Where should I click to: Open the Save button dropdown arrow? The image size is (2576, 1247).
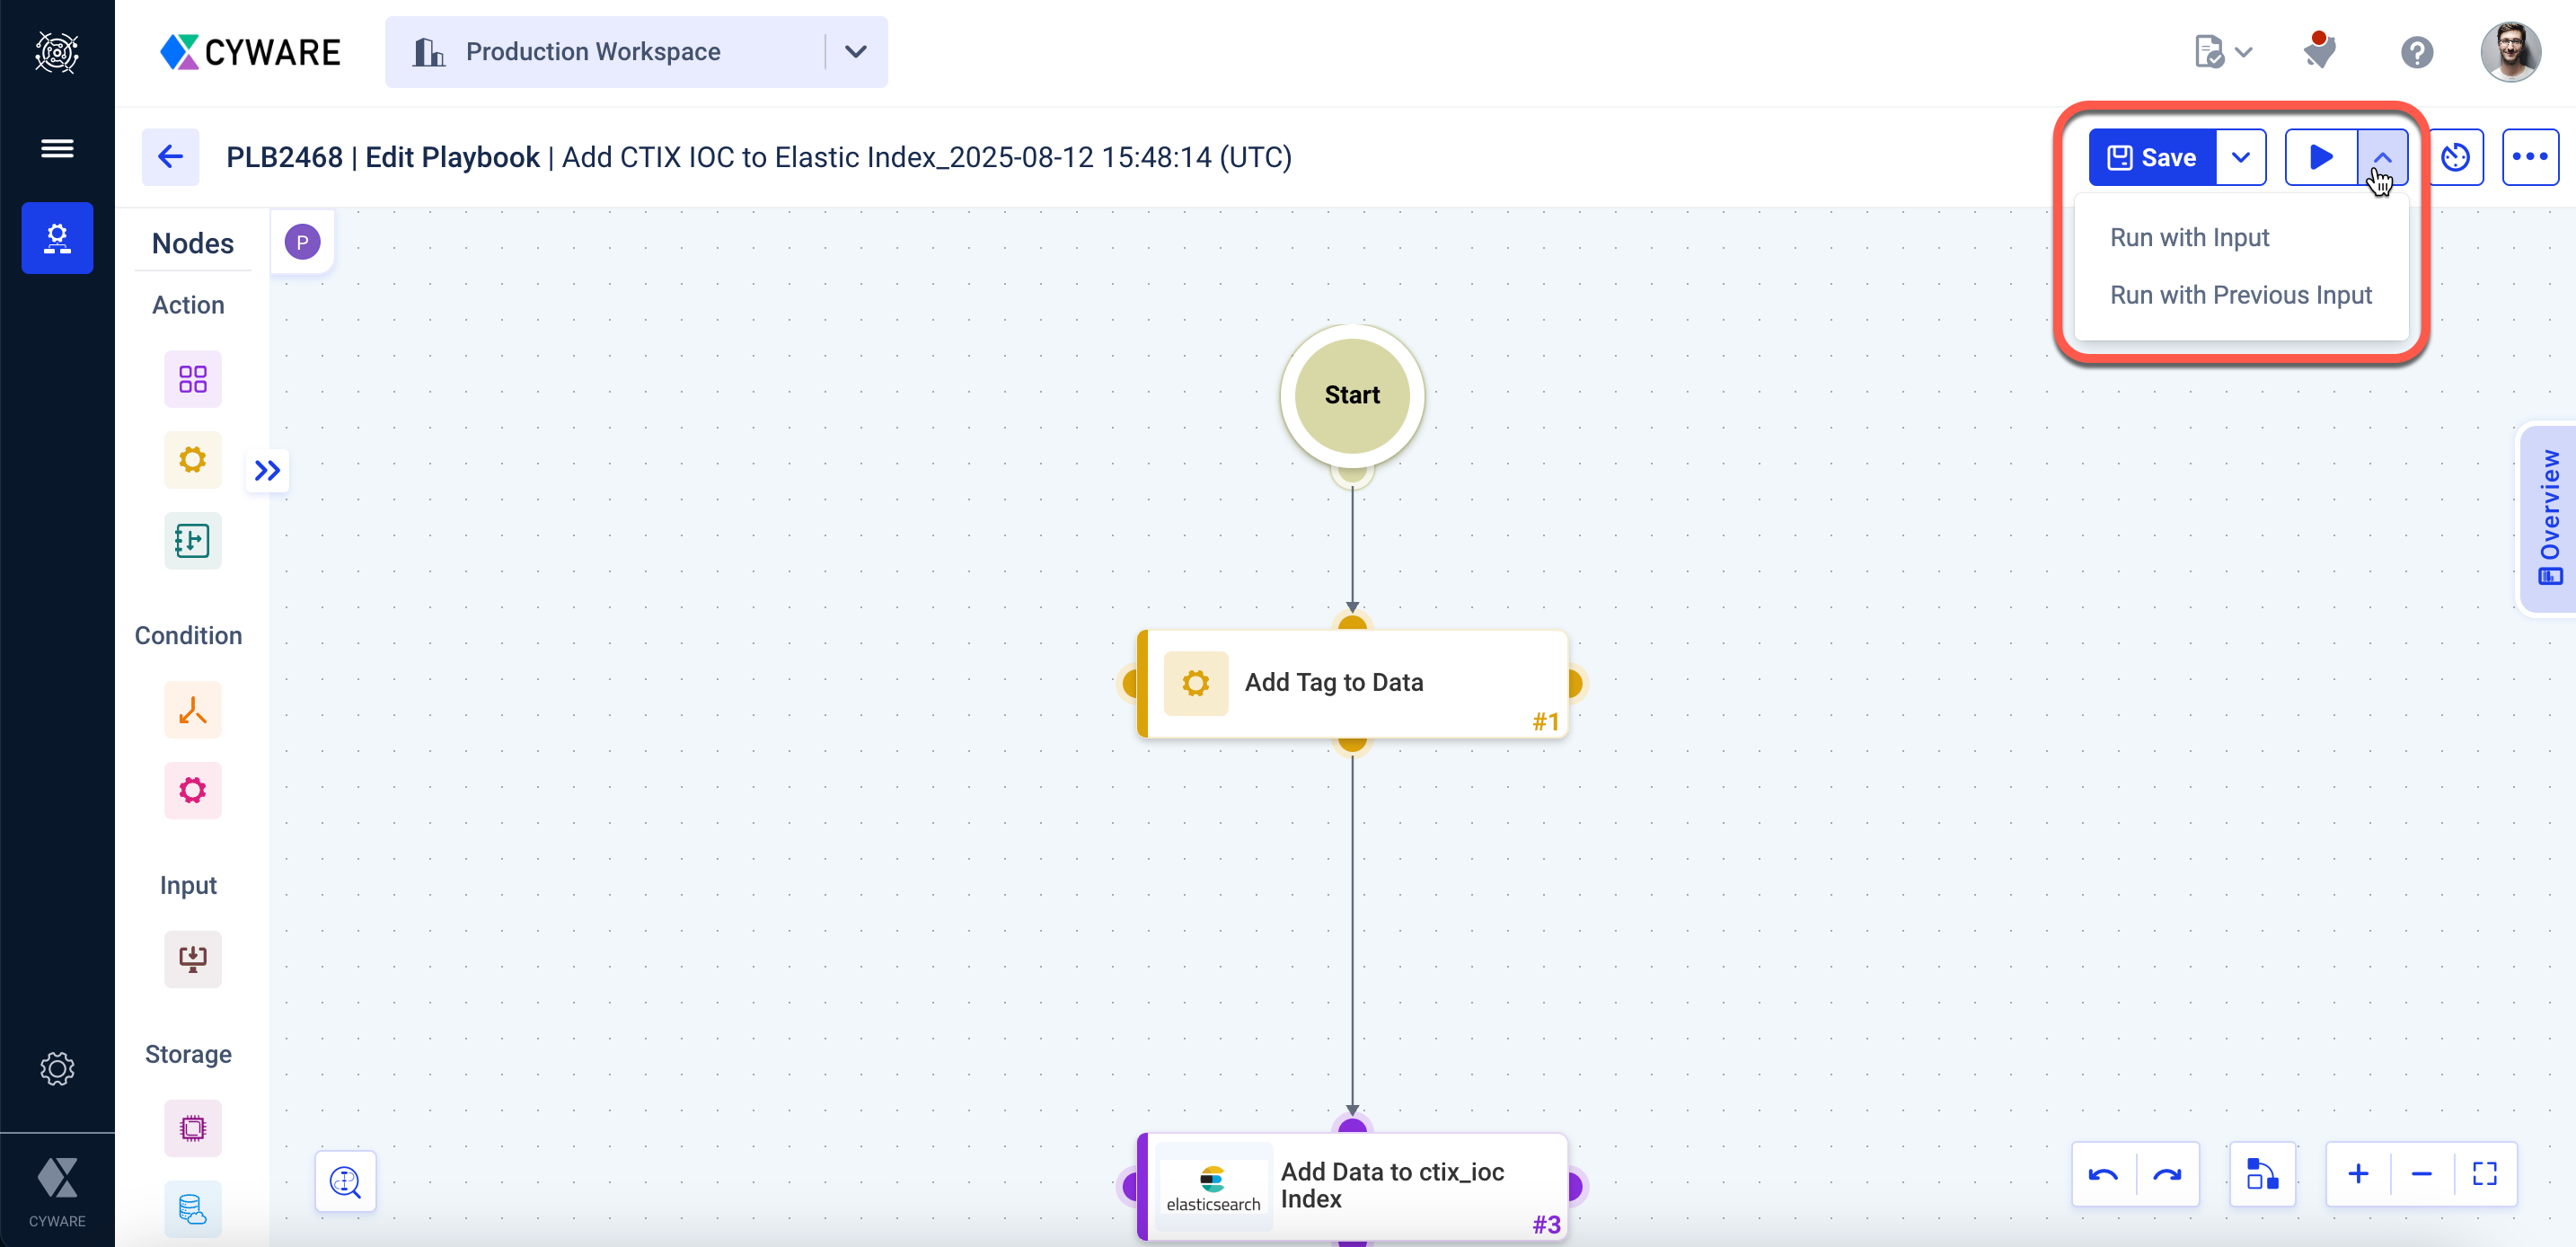tap(2240, 157)
